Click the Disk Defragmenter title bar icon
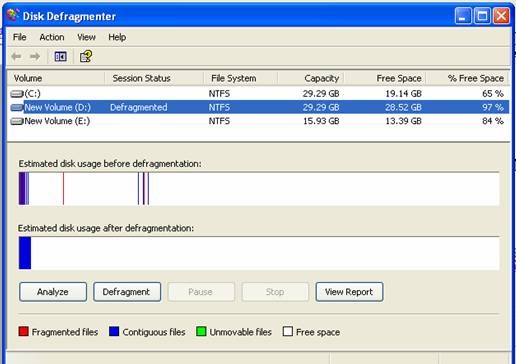The height and width of the screenshot is (364, 516). pos(13,15)
